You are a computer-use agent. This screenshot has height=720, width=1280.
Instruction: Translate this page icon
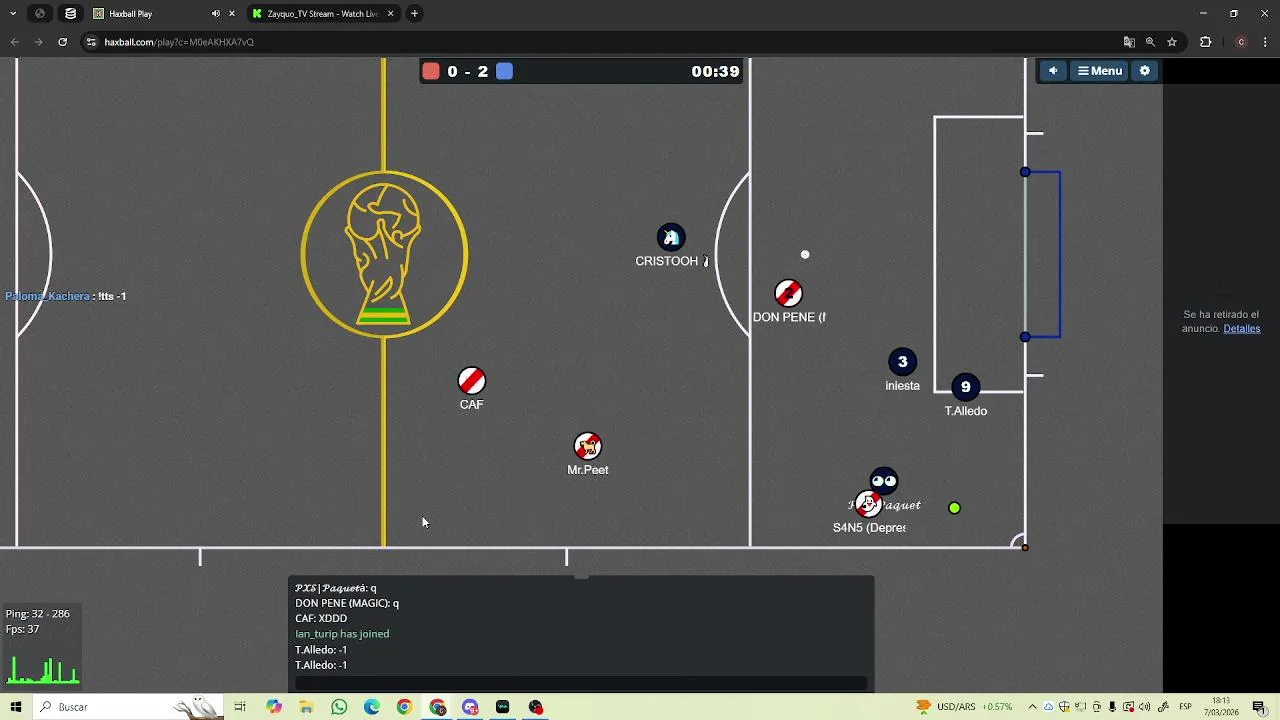pos(1129,42)
